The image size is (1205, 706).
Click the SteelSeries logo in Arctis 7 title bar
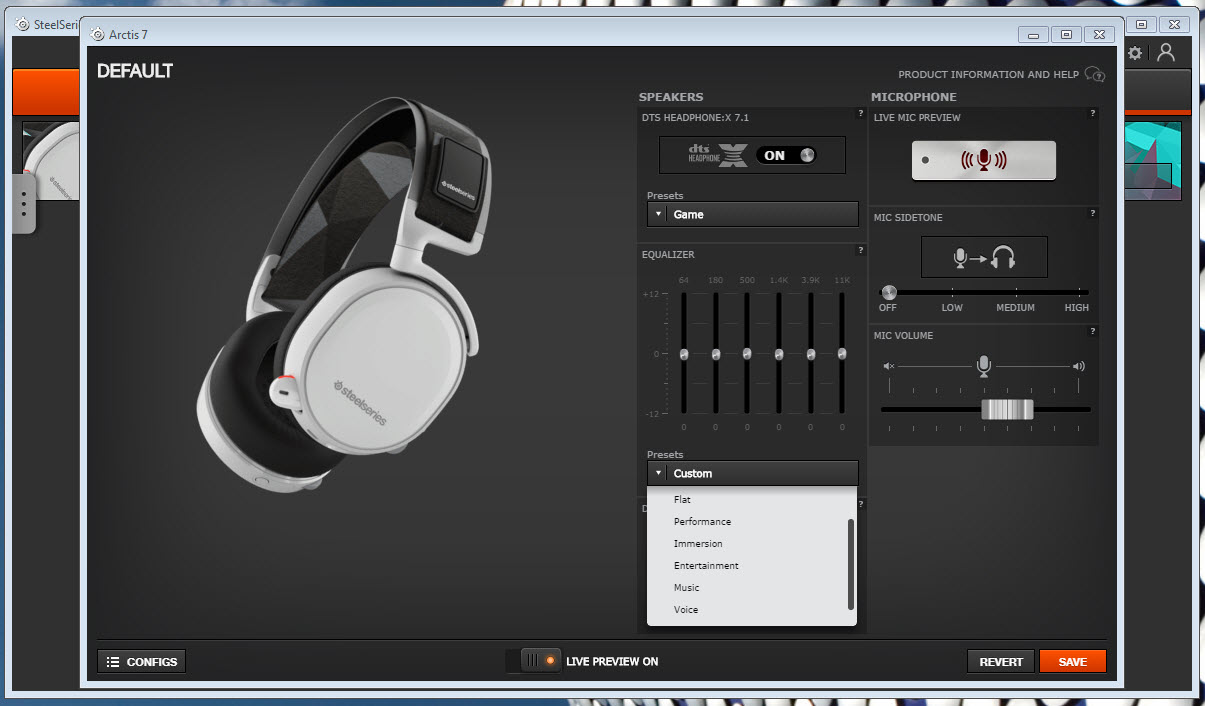(x=98, y=34)
